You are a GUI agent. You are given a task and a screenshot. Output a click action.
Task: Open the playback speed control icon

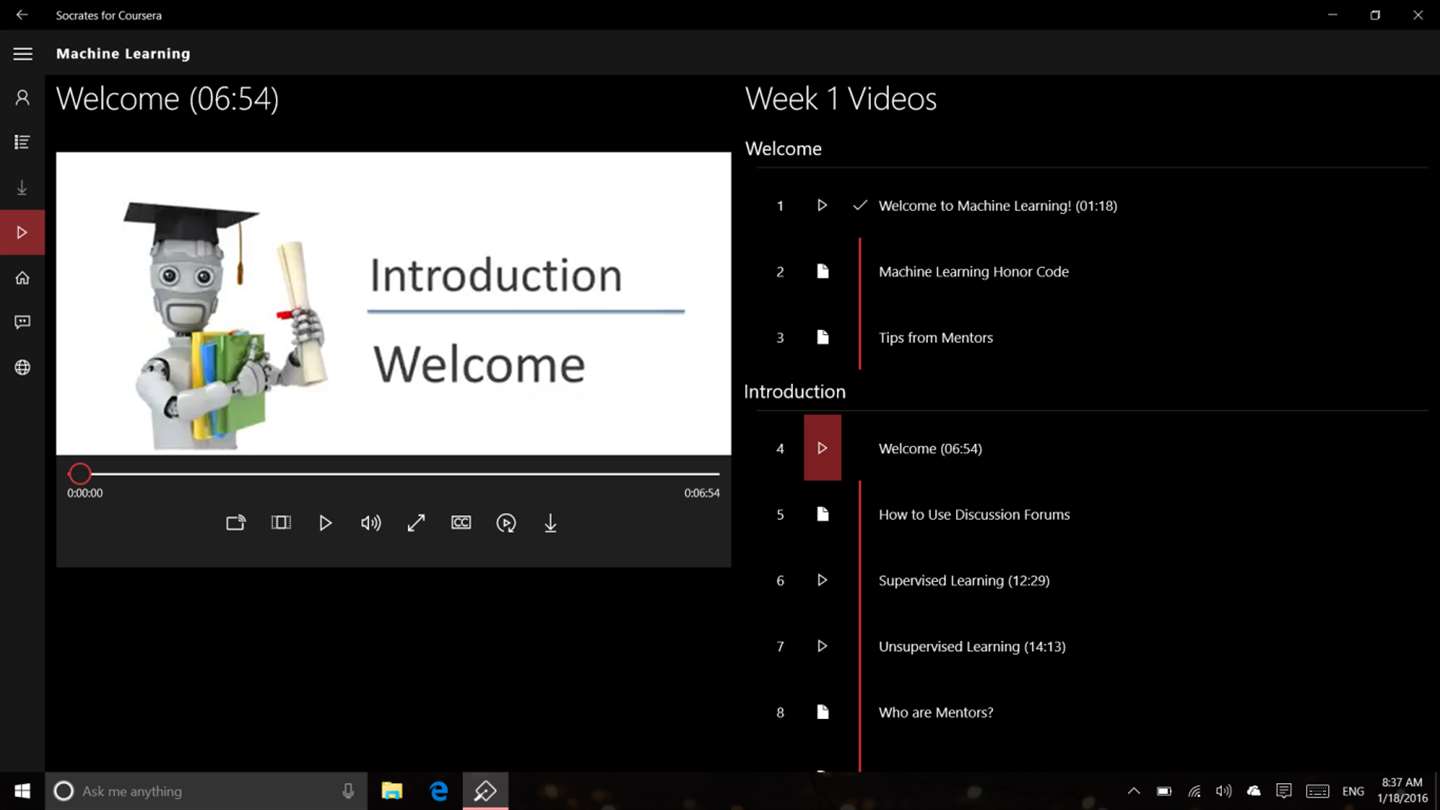pos(506,523)
